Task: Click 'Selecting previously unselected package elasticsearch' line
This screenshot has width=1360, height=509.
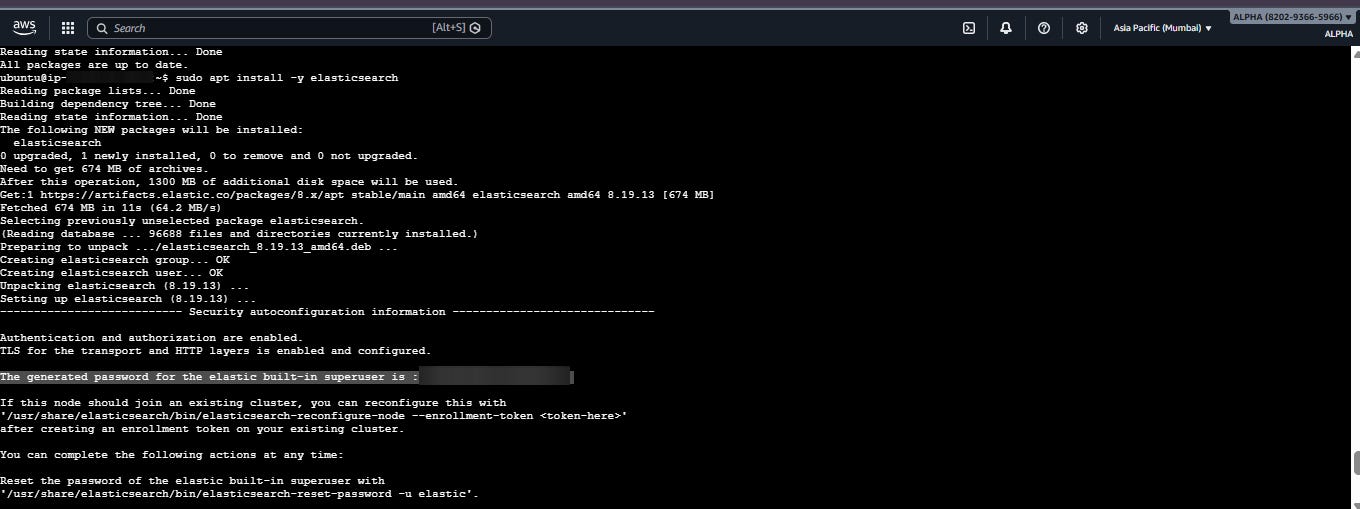Action: tap(182, 221)
